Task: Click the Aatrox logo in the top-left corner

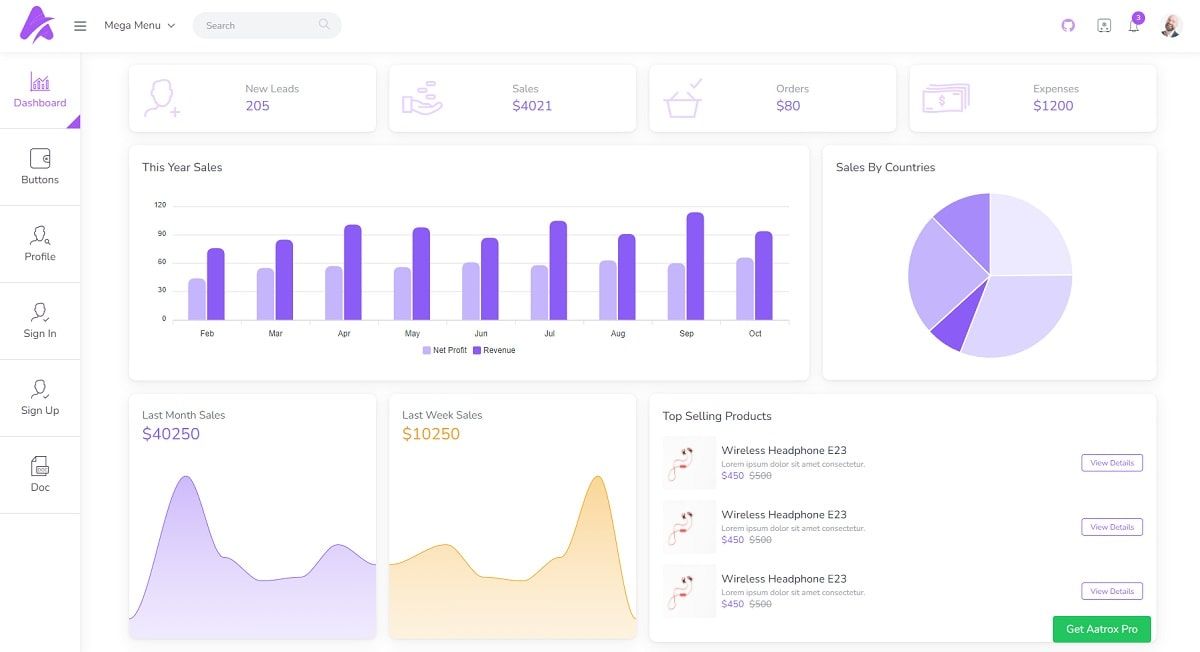Action: point(36,24)
